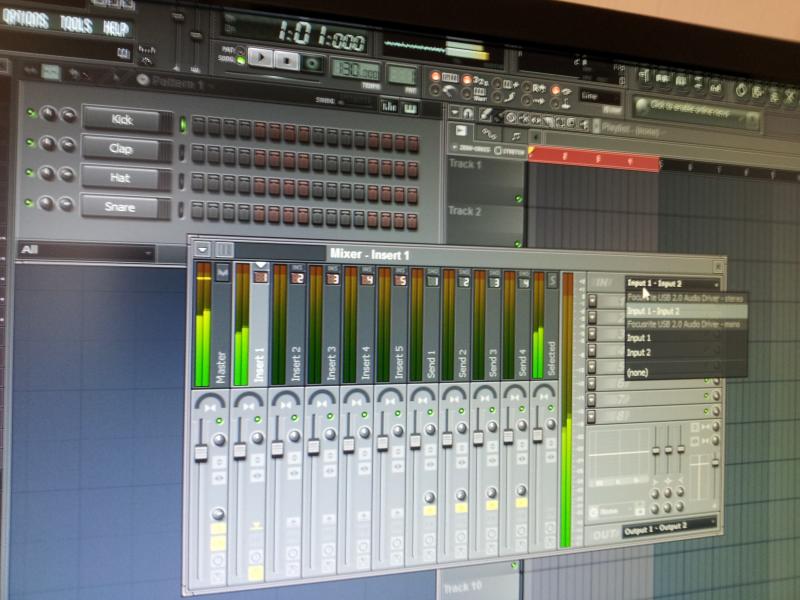This screenshot has width=800, height=600.
Task: Open the Mixer options arrow menu
Action: 203,249
